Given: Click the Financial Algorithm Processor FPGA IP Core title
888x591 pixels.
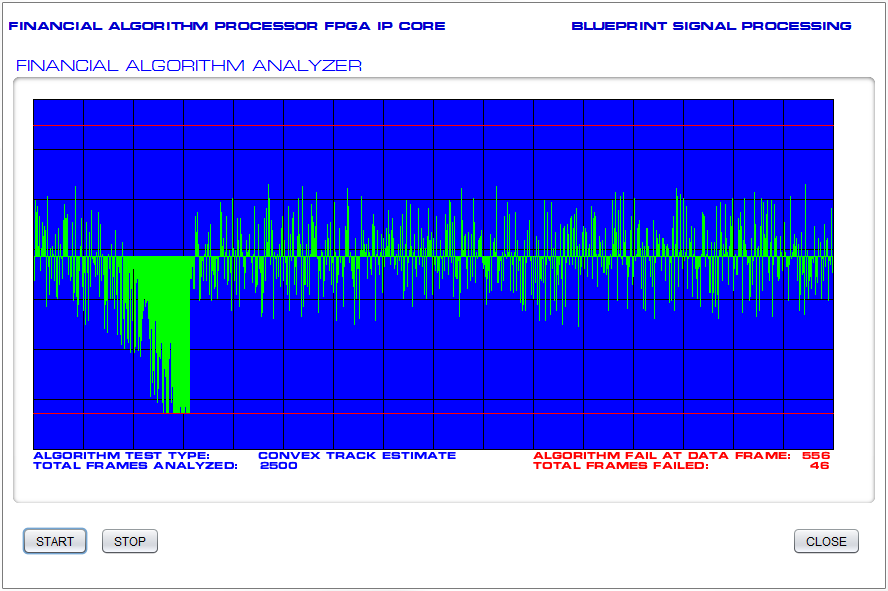Looking at the screenshot, I should [227, 26].
